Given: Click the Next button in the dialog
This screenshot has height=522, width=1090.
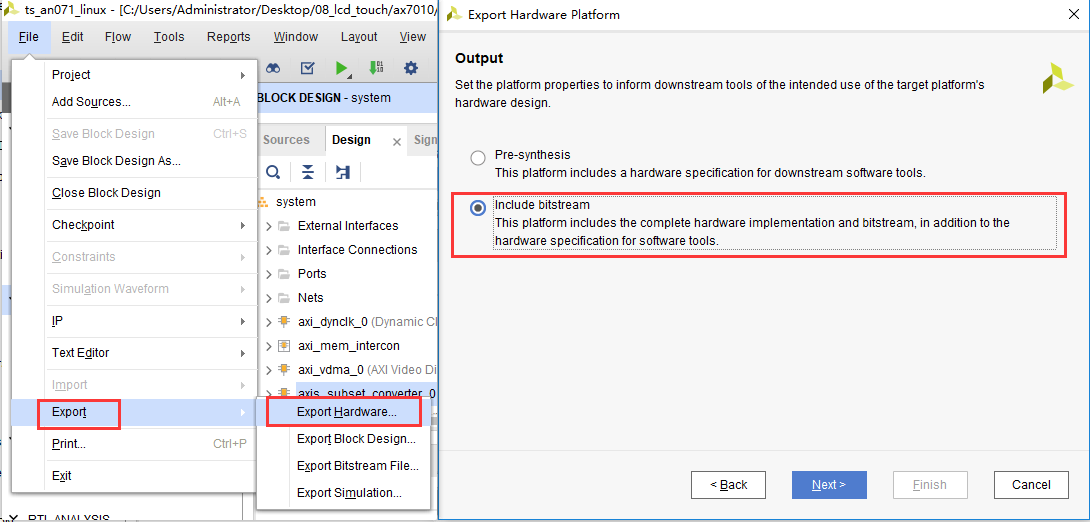Looking at the screenshot, I should click(829, 484).
